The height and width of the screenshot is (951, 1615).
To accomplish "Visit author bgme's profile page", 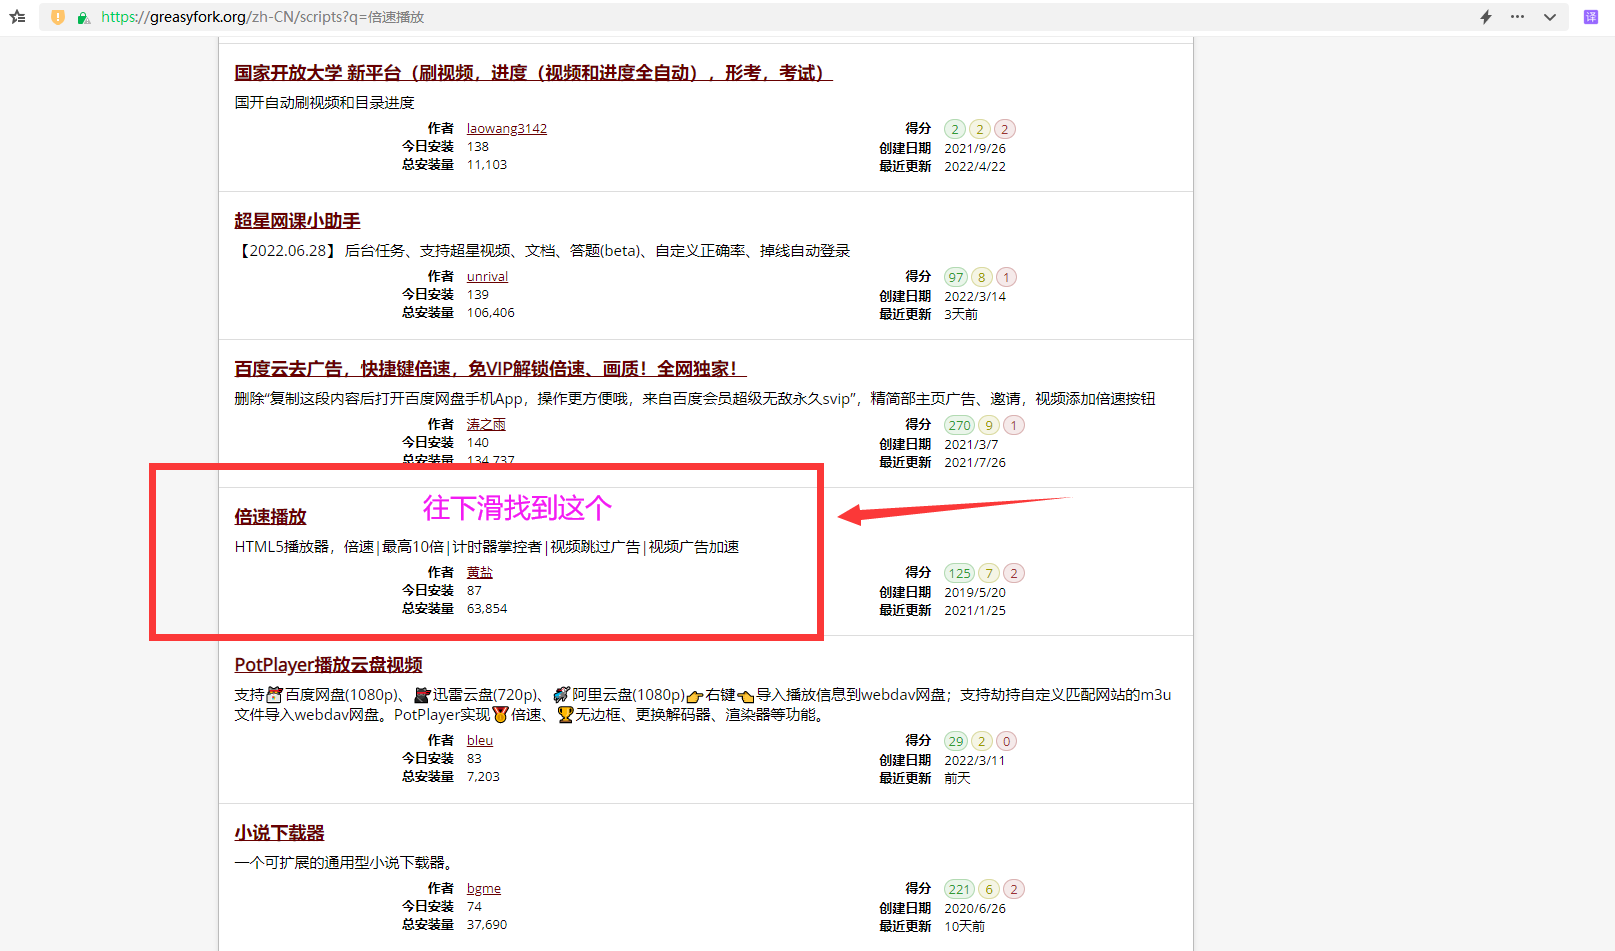I will pyautogui.click(x=483, y=888).
